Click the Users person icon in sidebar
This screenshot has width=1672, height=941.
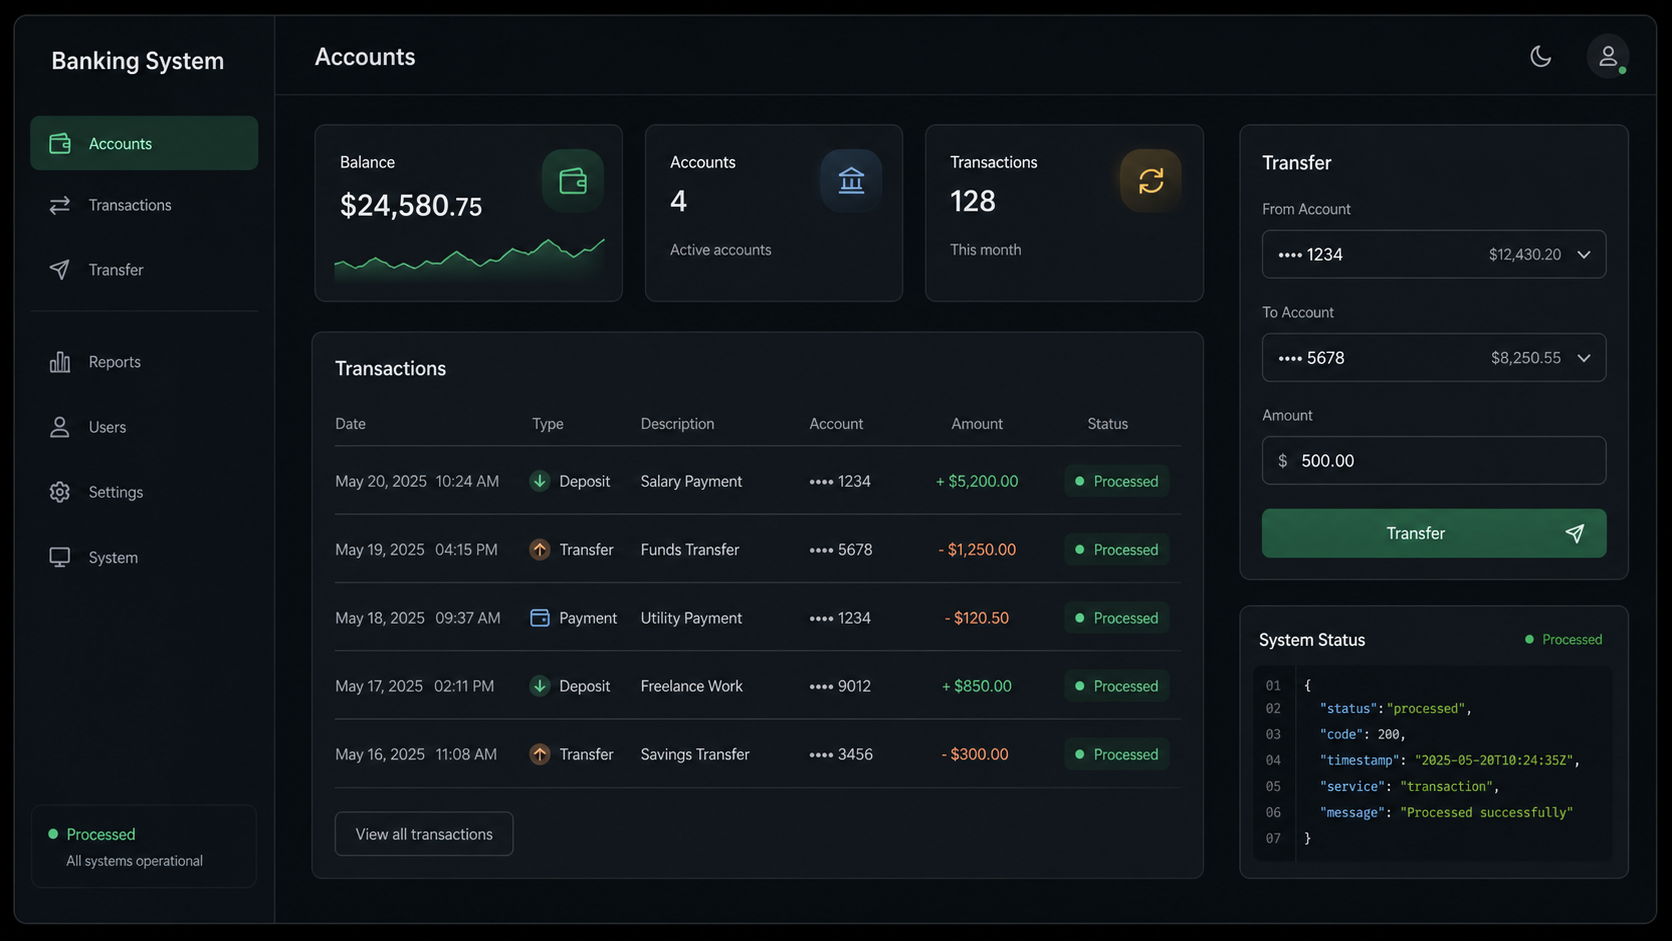(60, 427)
